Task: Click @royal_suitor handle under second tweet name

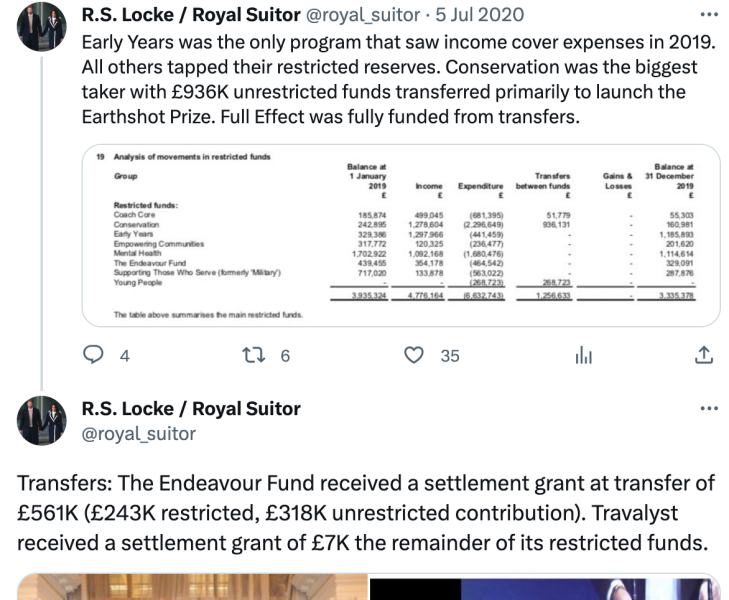Action: click(x=139, y=434)
